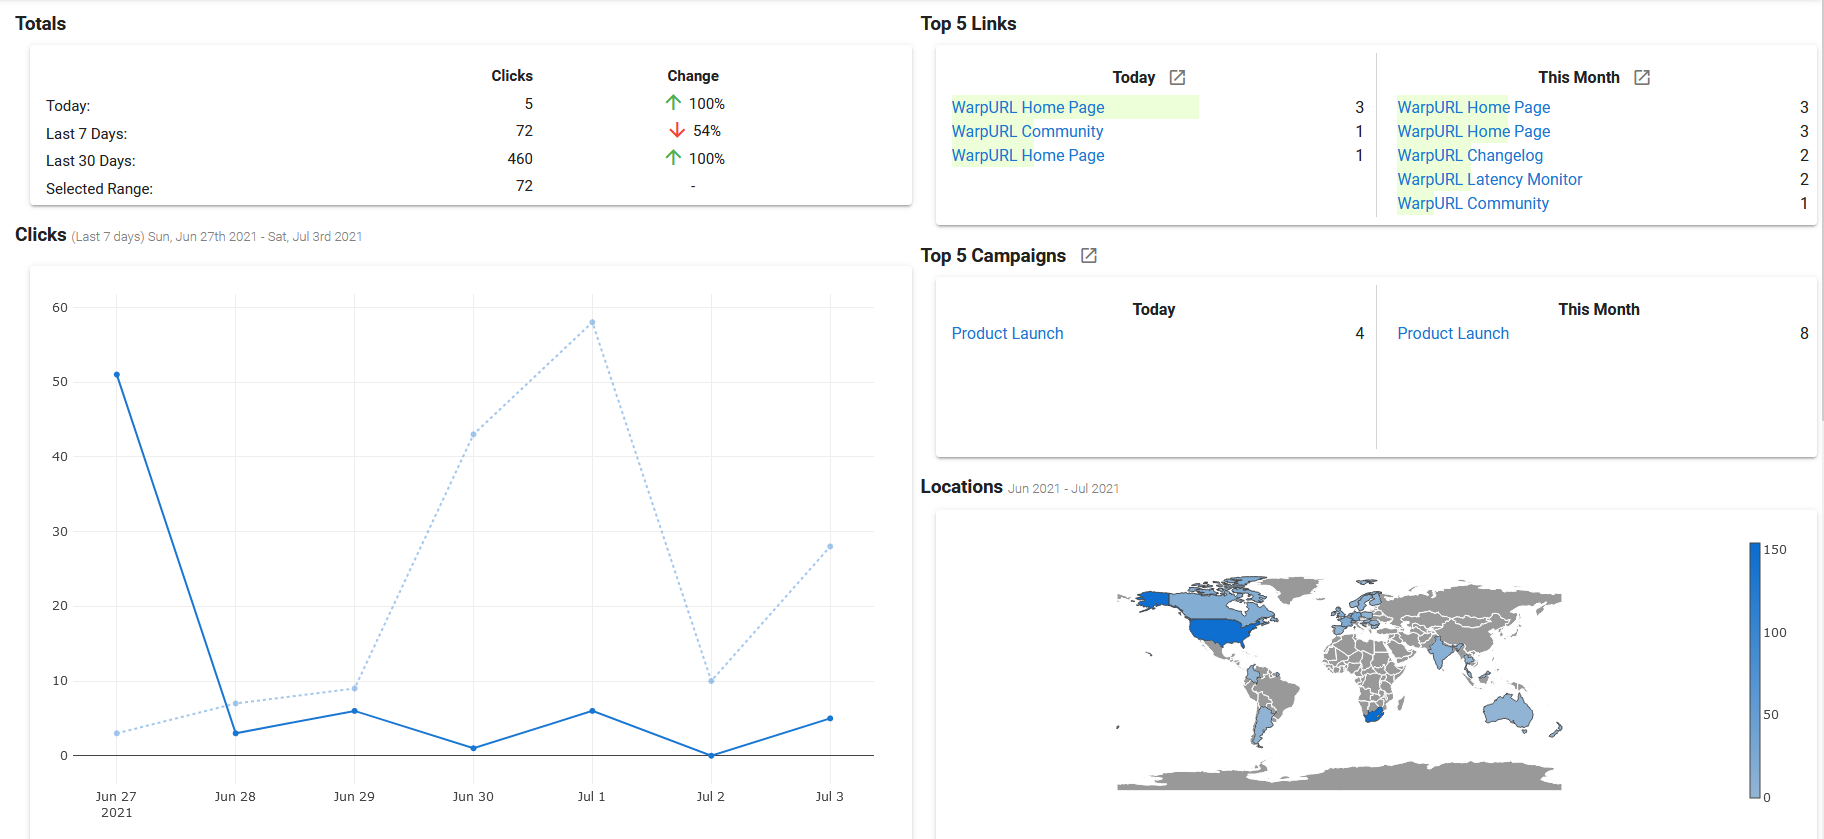Click the solid line point on Jul 1
The image size is (1824, 839).
tap(592, 711)
